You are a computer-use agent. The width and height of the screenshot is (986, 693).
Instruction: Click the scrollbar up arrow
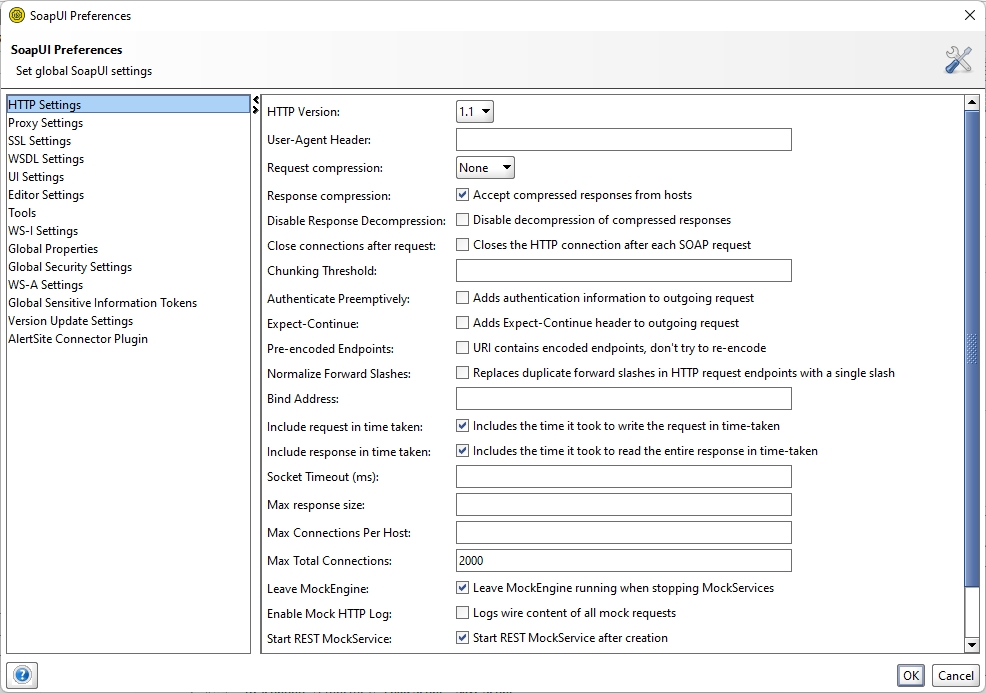pyautogui.click(x=972, y=103)
